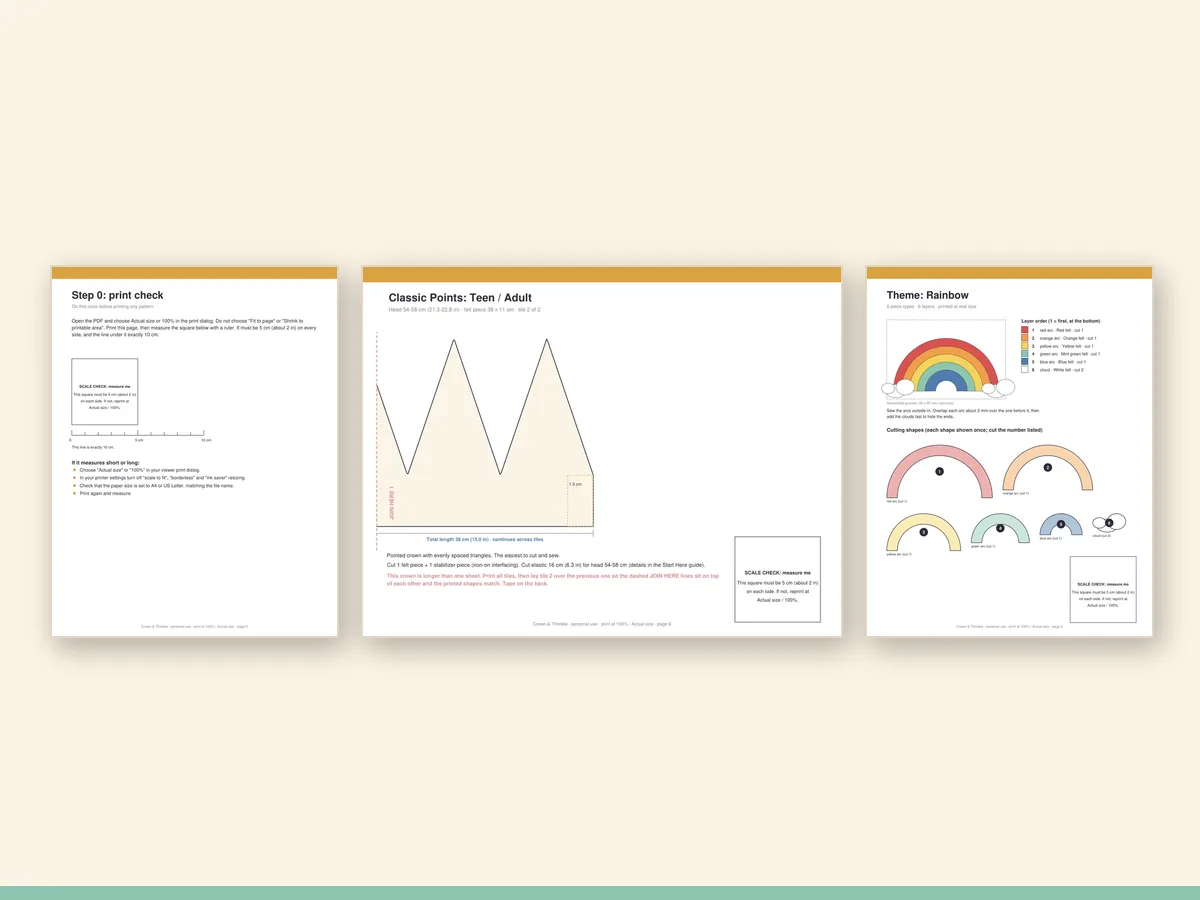Viewport: 1200px width, 900px height.
Task: Click the mint green swatch for layer 4
Action: (x=1024, y=353)
